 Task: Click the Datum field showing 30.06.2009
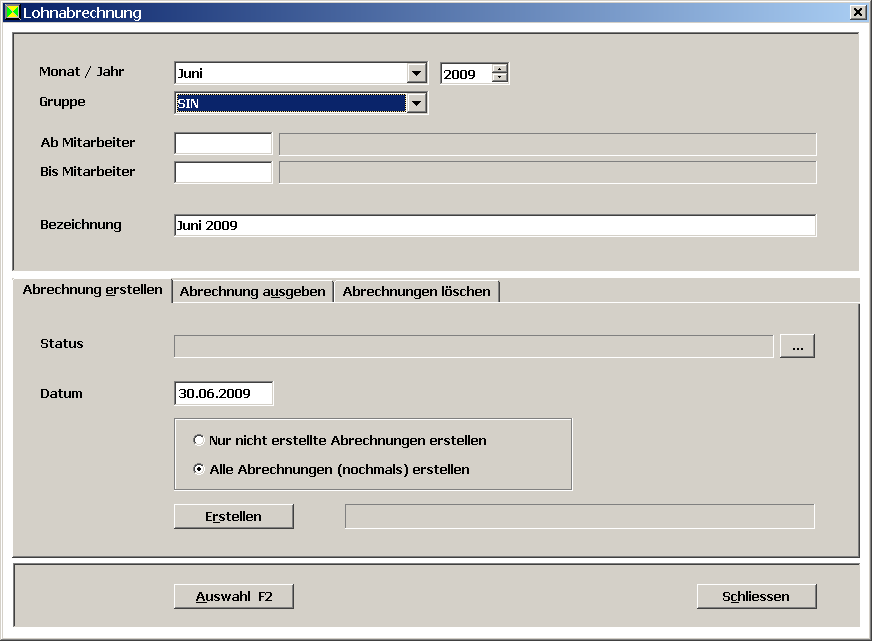tap(223, 393)
